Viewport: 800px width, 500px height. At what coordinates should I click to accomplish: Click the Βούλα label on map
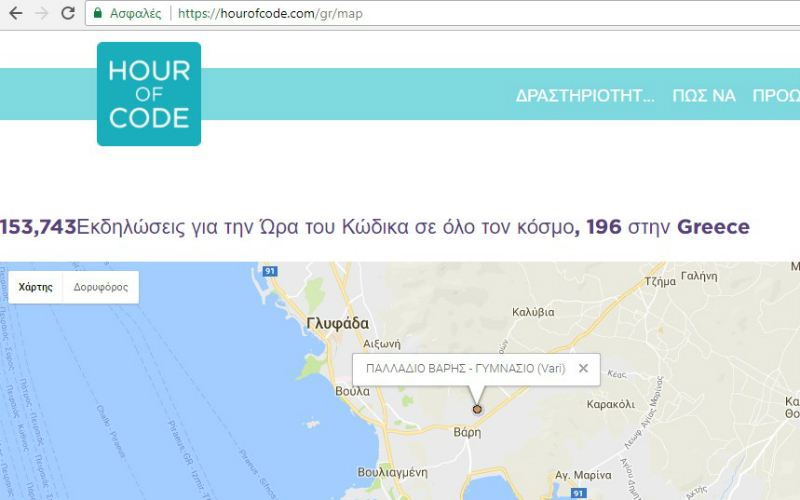[353, 391]
